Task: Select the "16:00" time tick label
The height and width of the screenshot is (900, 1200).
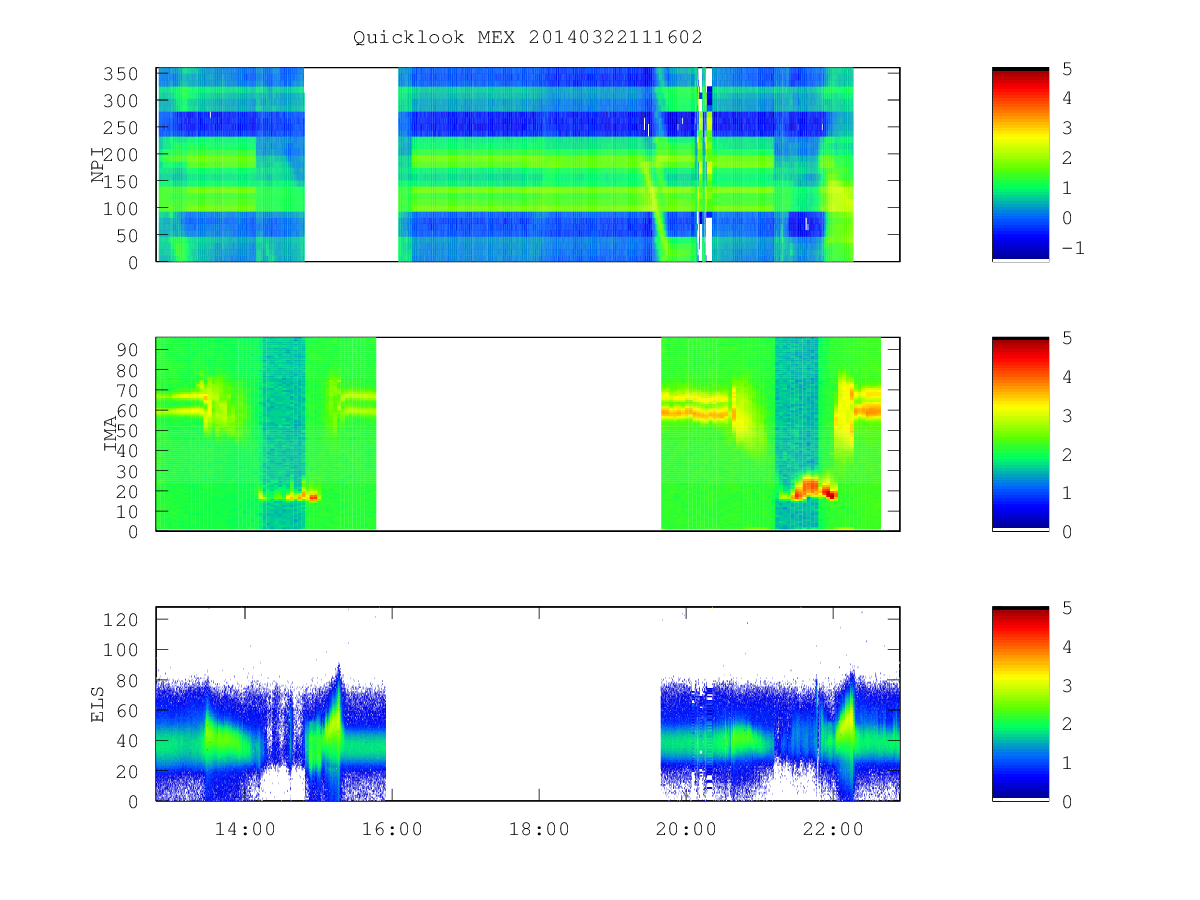Action: coord(392,829)
